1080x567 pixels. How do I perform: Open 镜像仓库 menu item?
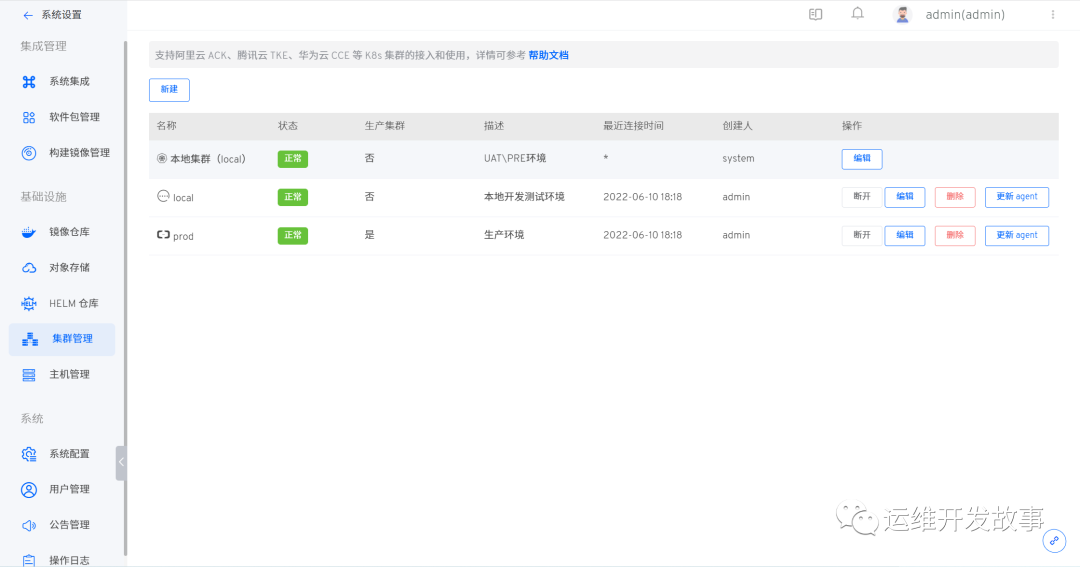coord(70,232)
